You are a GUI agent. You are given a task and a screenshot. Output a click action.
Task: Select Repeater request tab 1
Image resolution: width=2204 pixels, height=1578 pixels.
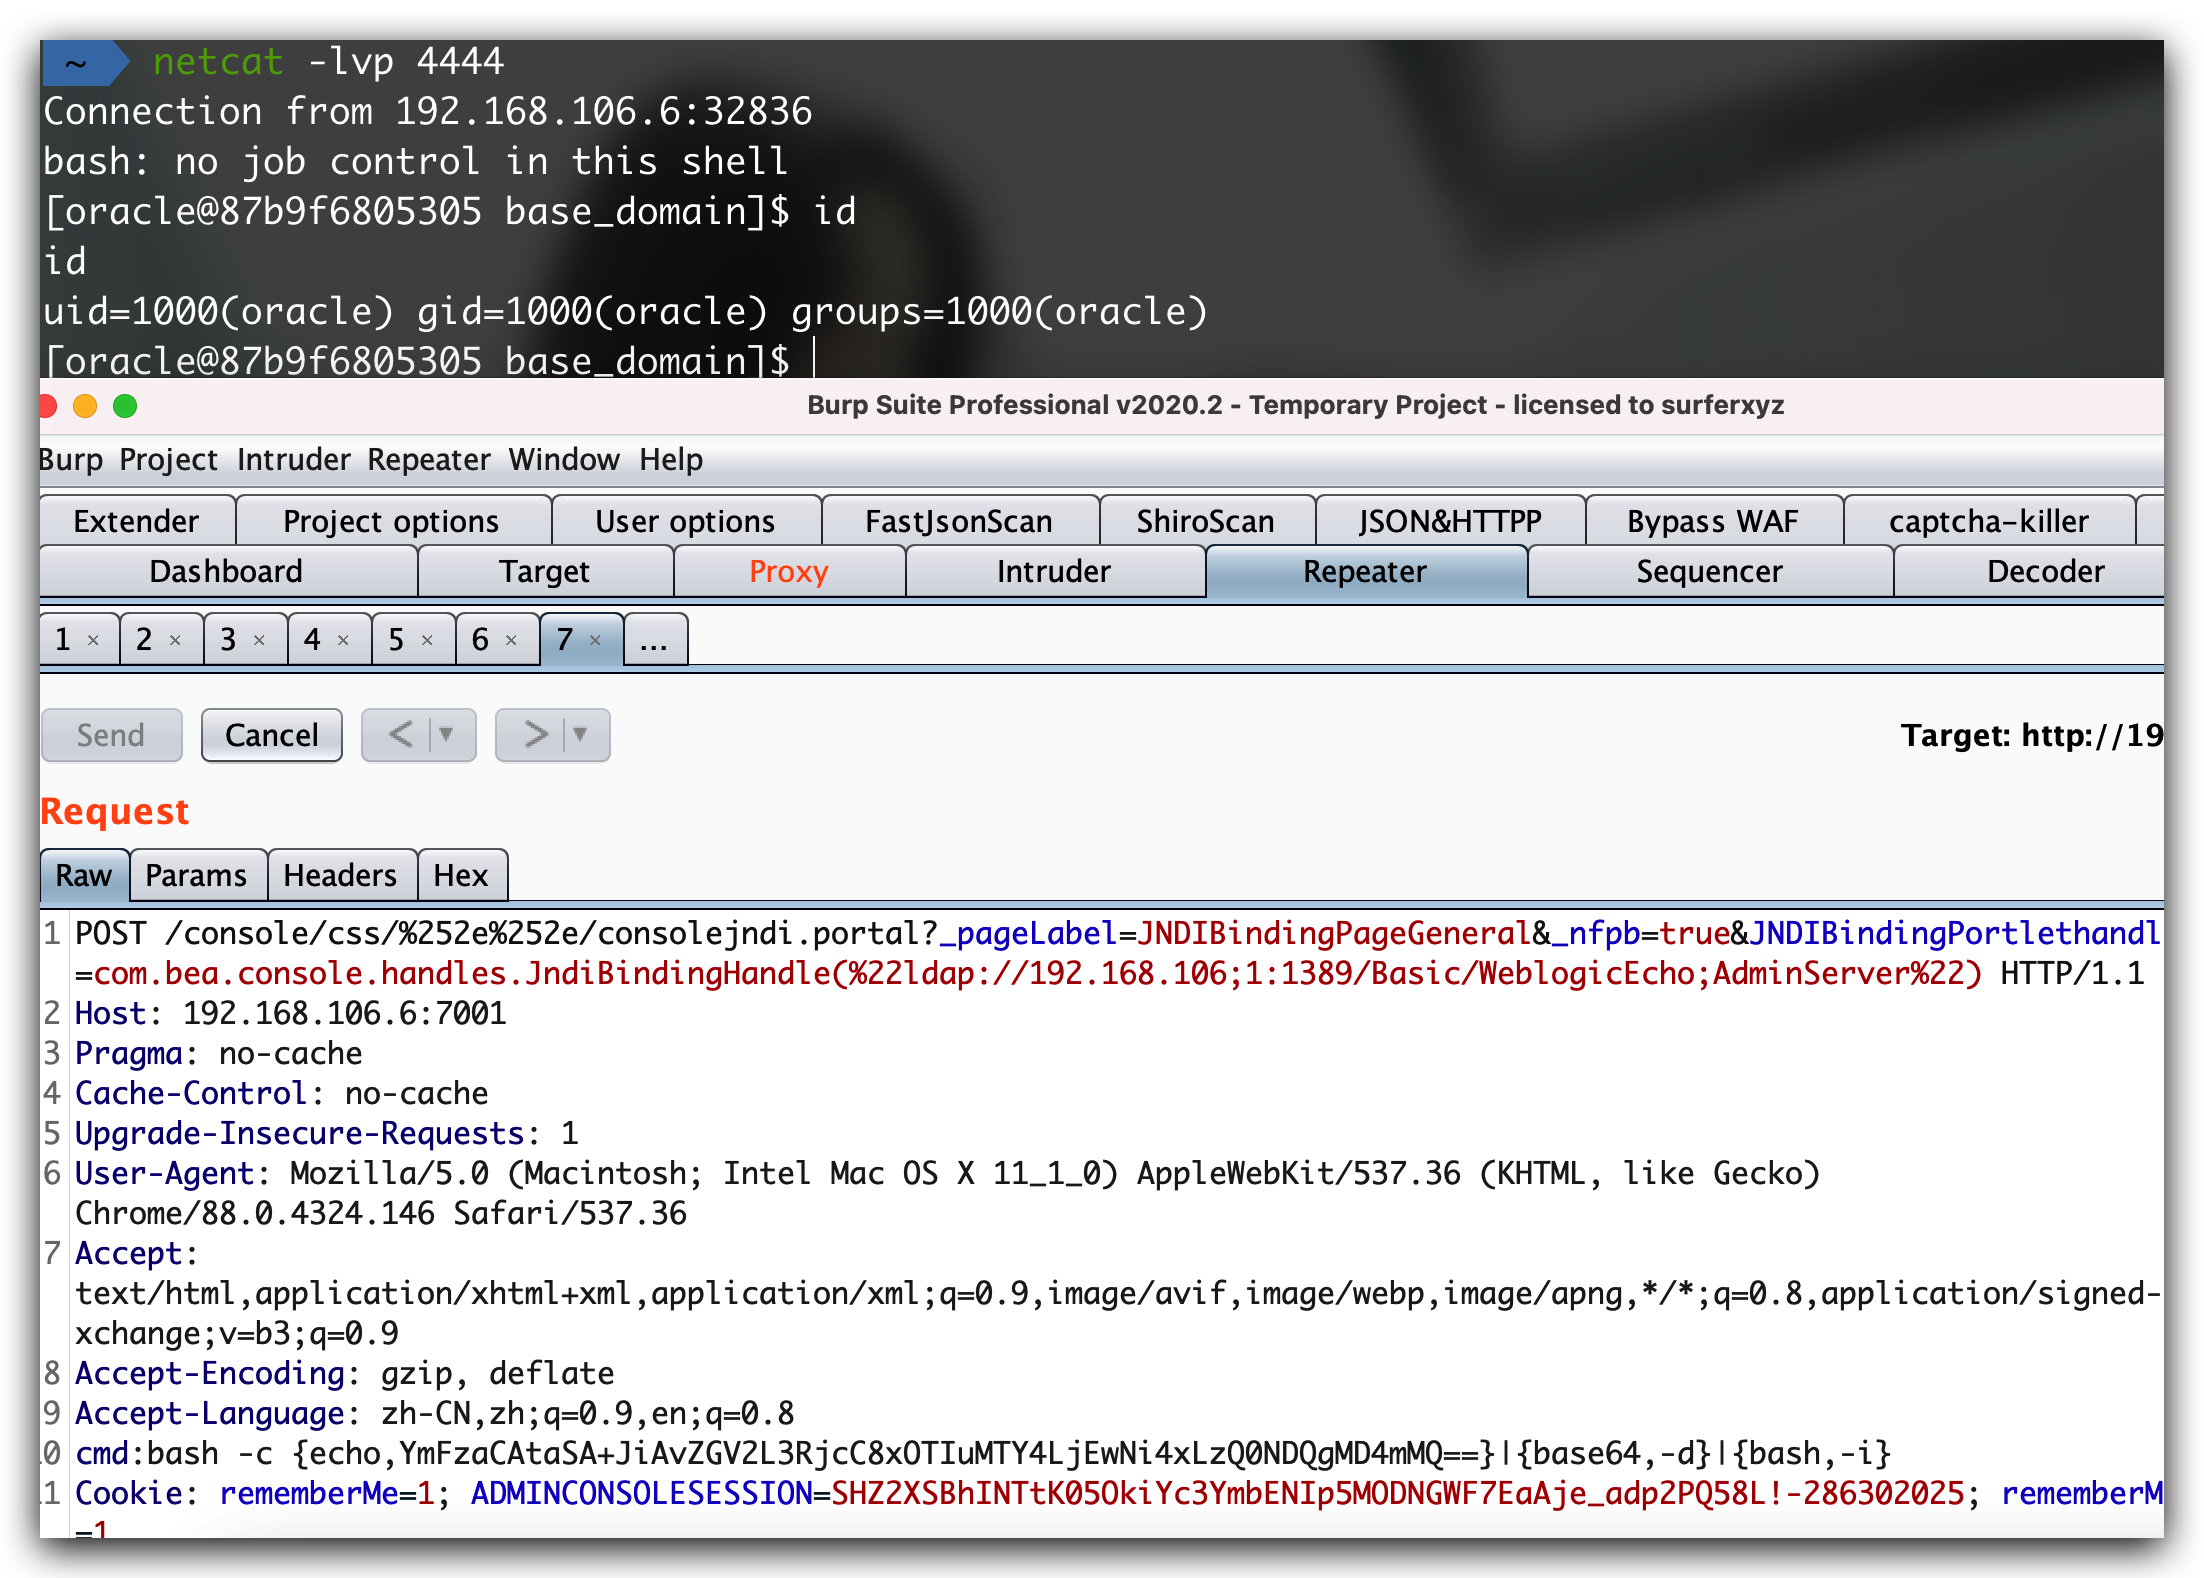tap(63, 639)
